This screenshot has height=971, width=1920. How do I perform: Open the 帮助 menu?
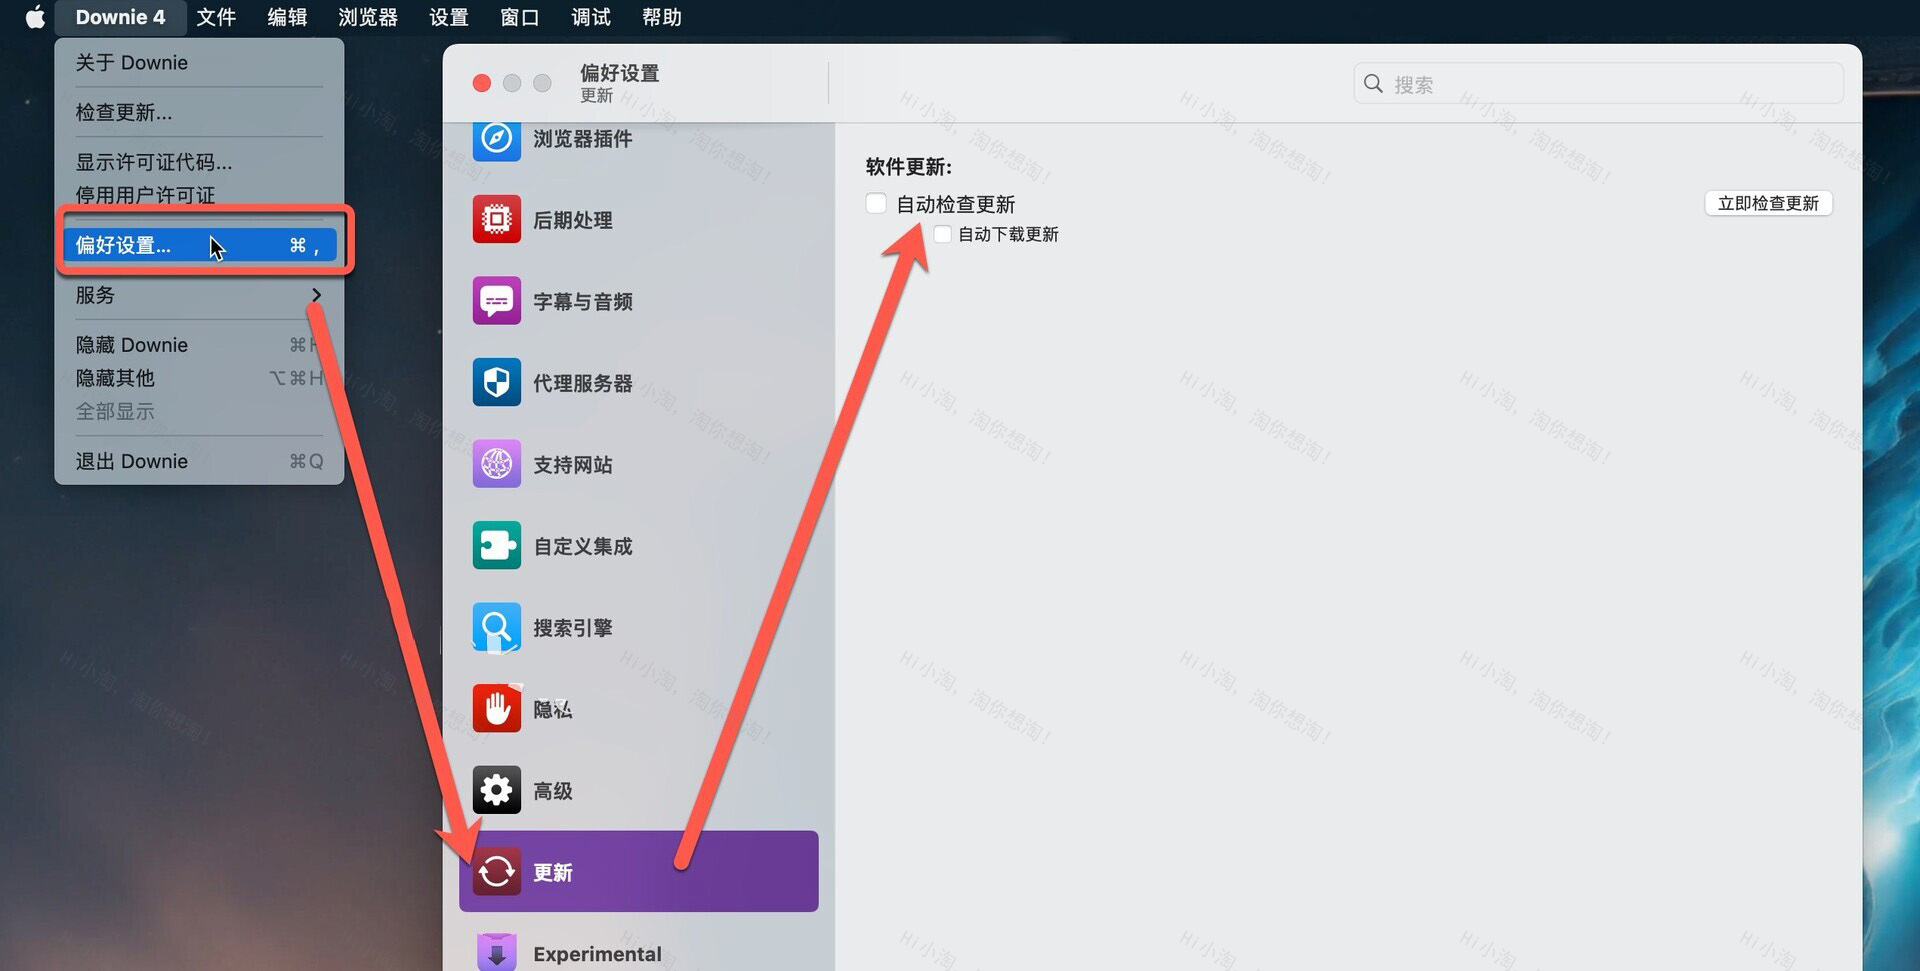click(x=662, y=17)
